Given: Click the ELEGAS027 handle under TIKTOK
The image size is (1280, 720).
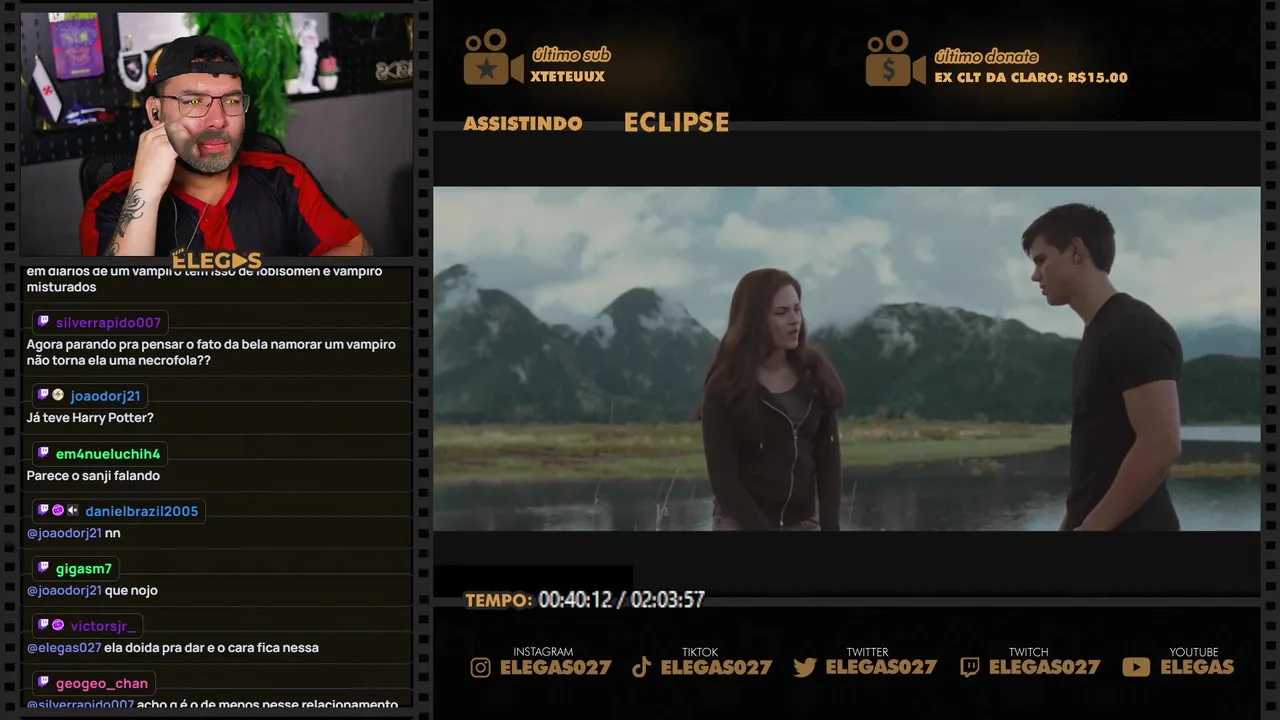Looking at the screenshot, I should 717,667.
